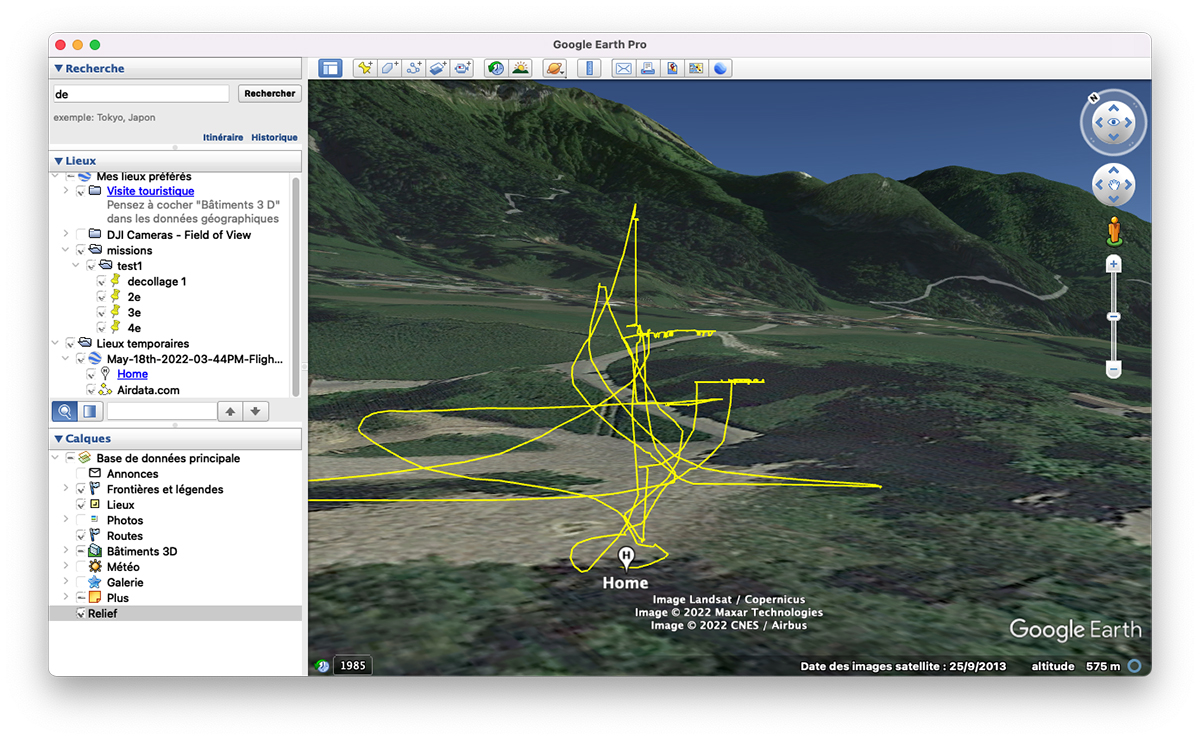
Task: Click the opacity gradient icon in Lieux
Action: tap(89, 411)
